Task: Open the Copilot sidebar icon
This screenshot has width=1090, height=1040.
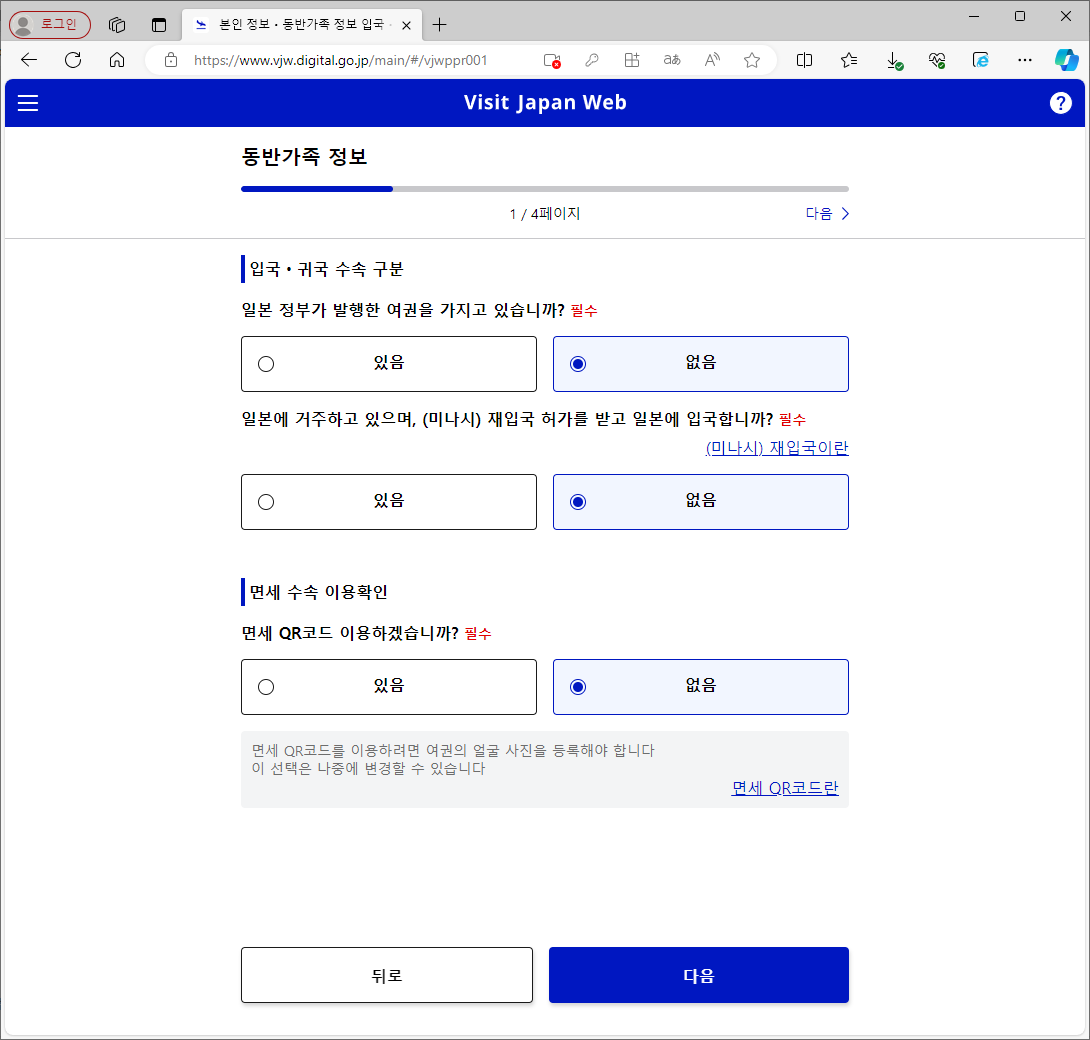Action: (x=1066, y=60)
